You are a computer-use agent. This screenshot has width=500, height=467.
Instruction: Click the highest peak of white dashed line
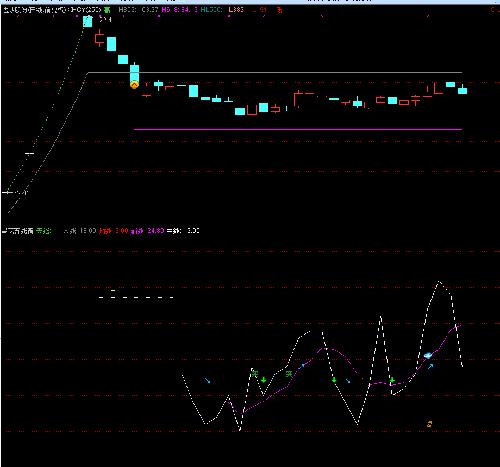point(439,282)
